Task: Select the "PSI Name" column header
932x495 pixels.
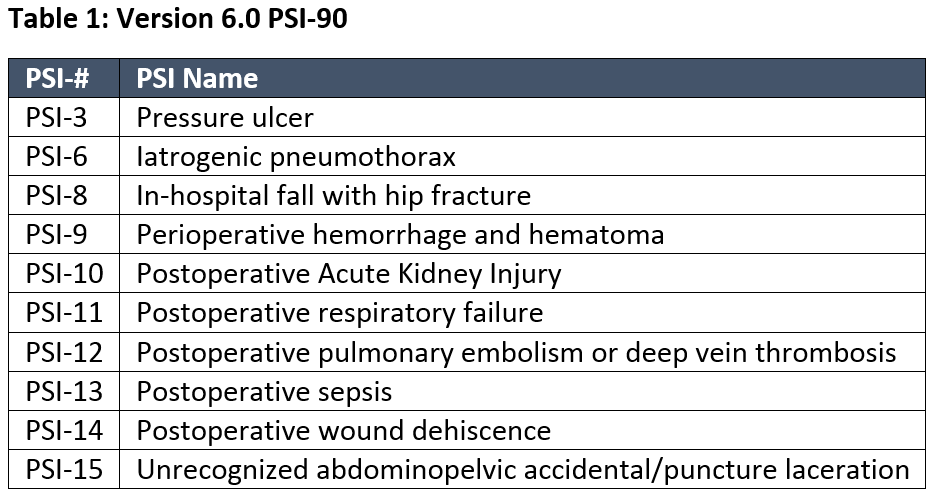Action: click(197, 78)
